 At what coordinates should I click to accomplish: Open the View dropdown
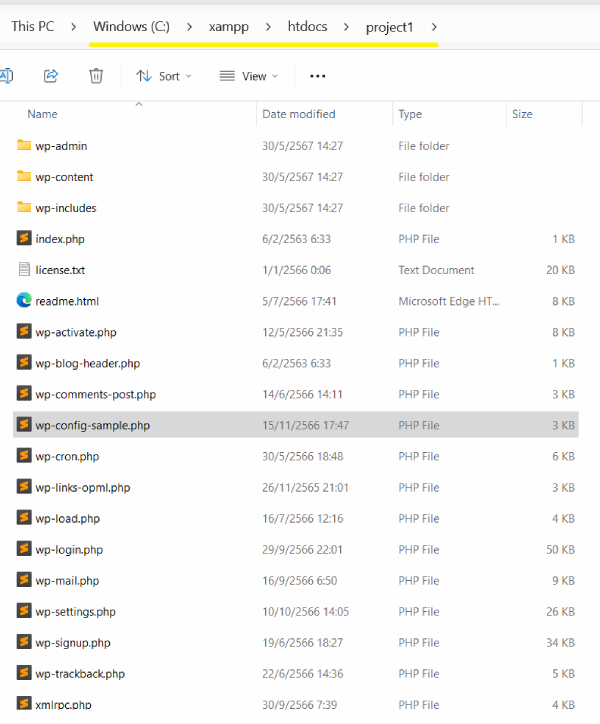click(x=249, y=76)
